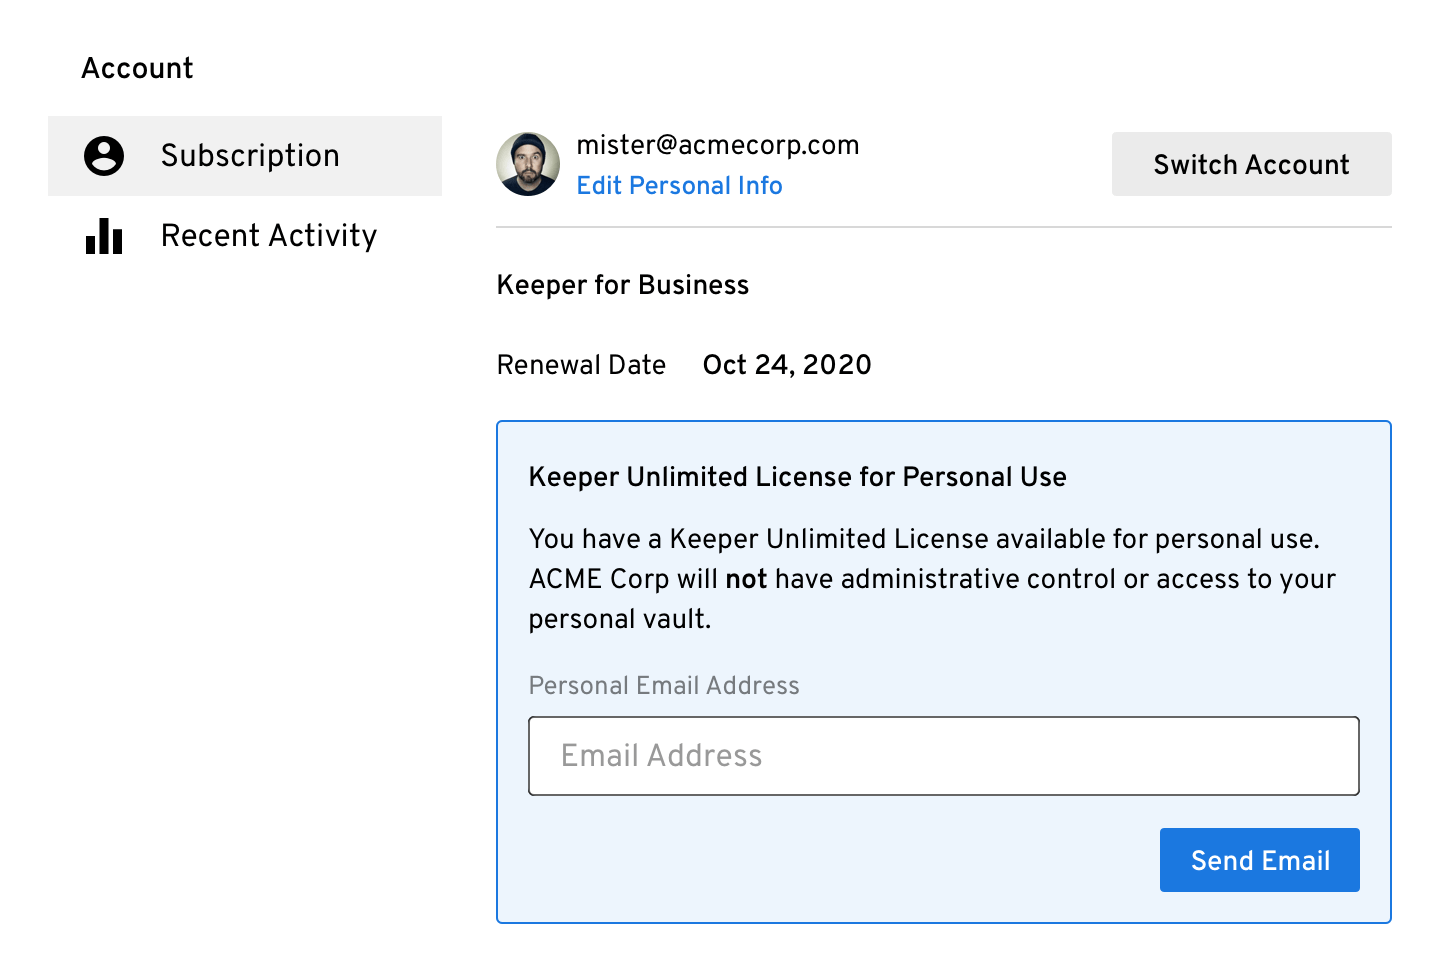This screenshot has width=1440, height=960.
Task: Click the Keeper Unlimited License notice box
Action: click(x=943, y=672)
